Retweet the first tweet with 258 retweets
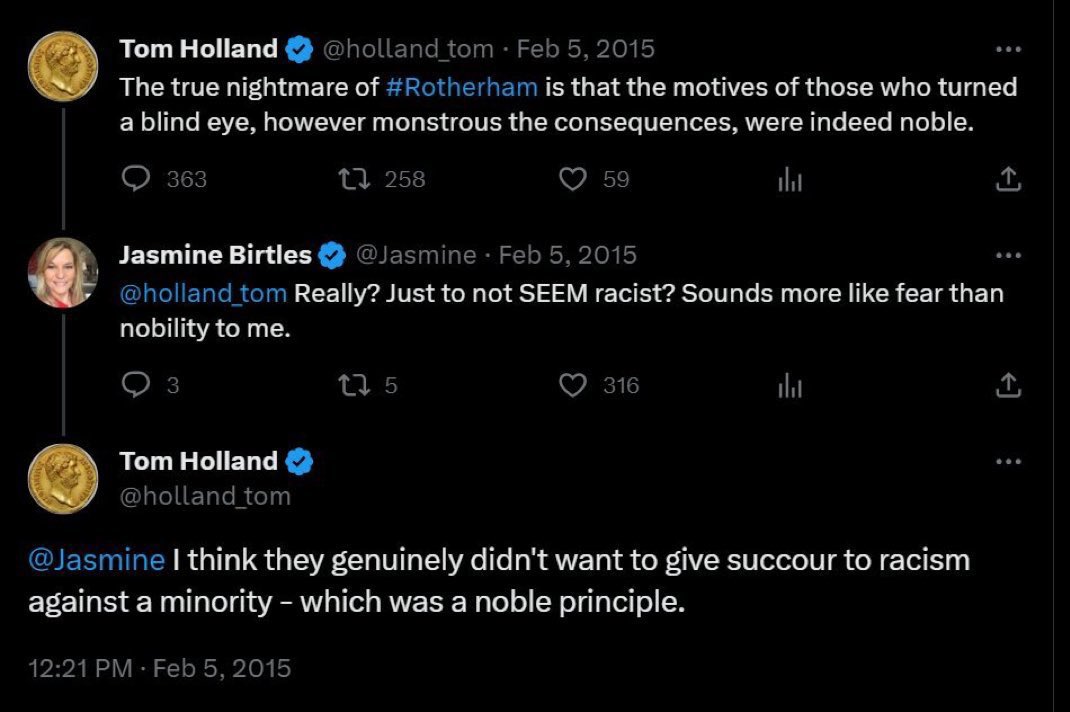The height and width of the screenshot is (712, 1070). point(351,179)
